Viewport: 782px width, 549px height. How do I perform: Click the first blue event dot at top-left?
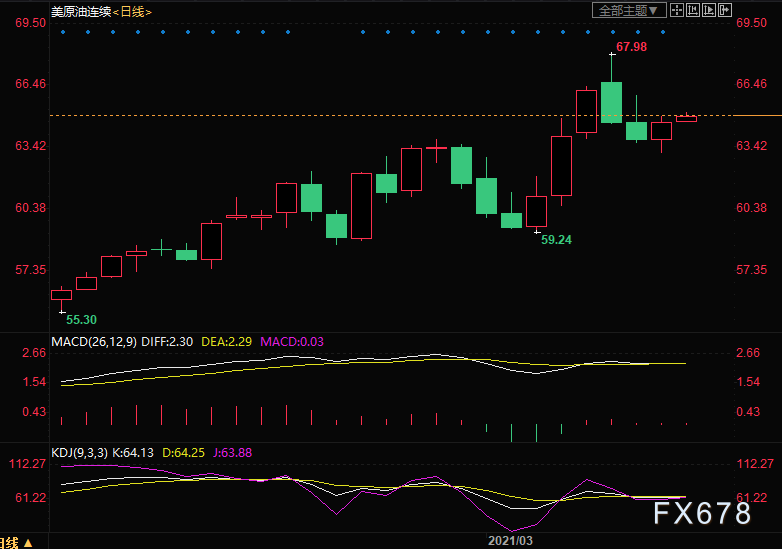coord(62,32)
